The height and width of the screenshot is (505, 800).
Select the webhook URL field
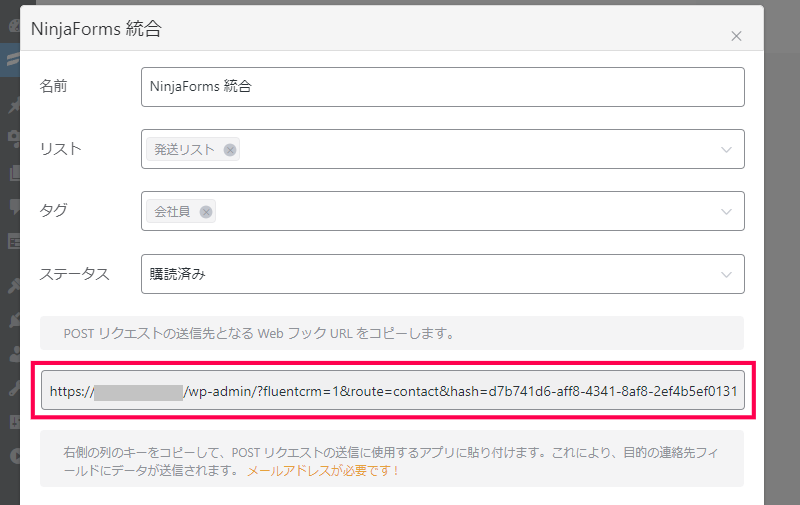(393, 391)
